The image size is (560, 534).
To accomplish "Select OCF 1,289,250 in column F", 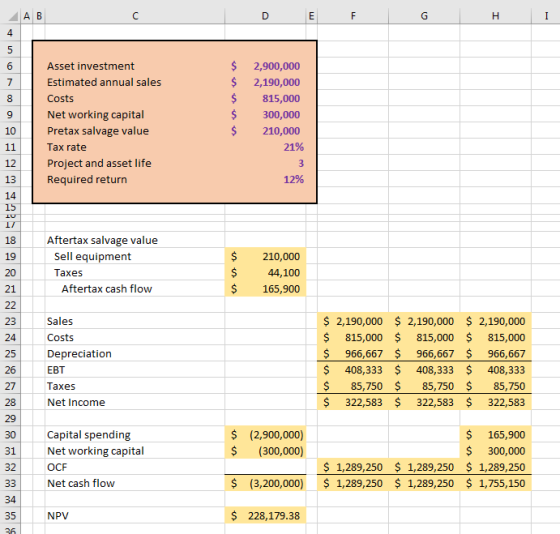I will click(x=353, y=467).
